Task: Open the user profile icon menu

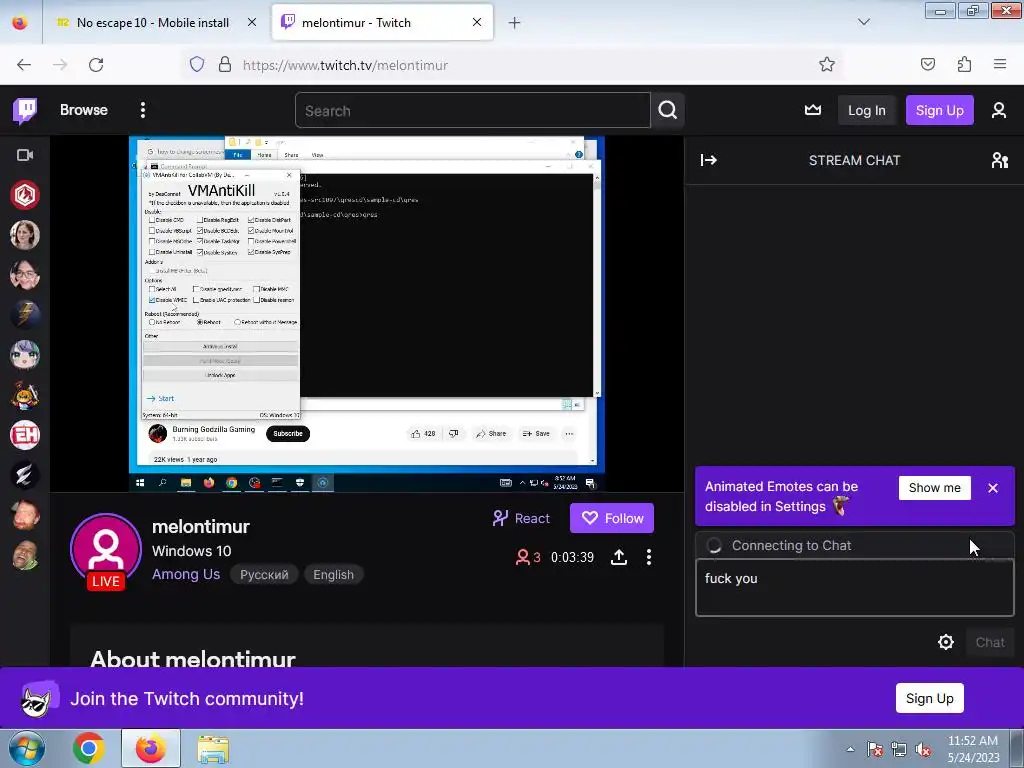Action: 999,110
